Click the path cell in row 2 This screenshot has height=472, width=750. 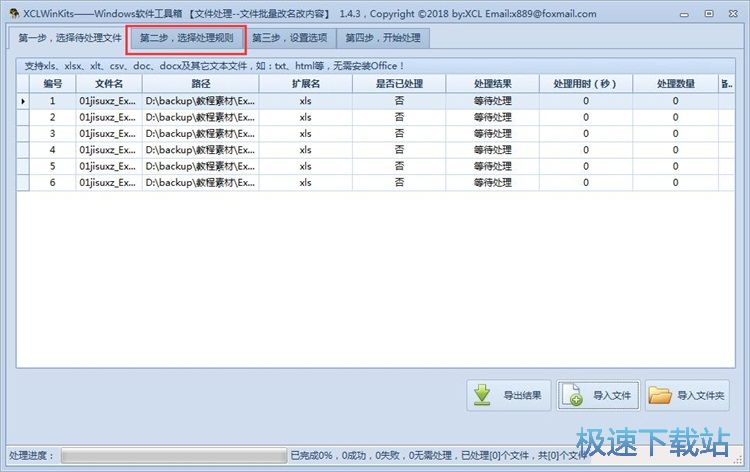(200, 117)
